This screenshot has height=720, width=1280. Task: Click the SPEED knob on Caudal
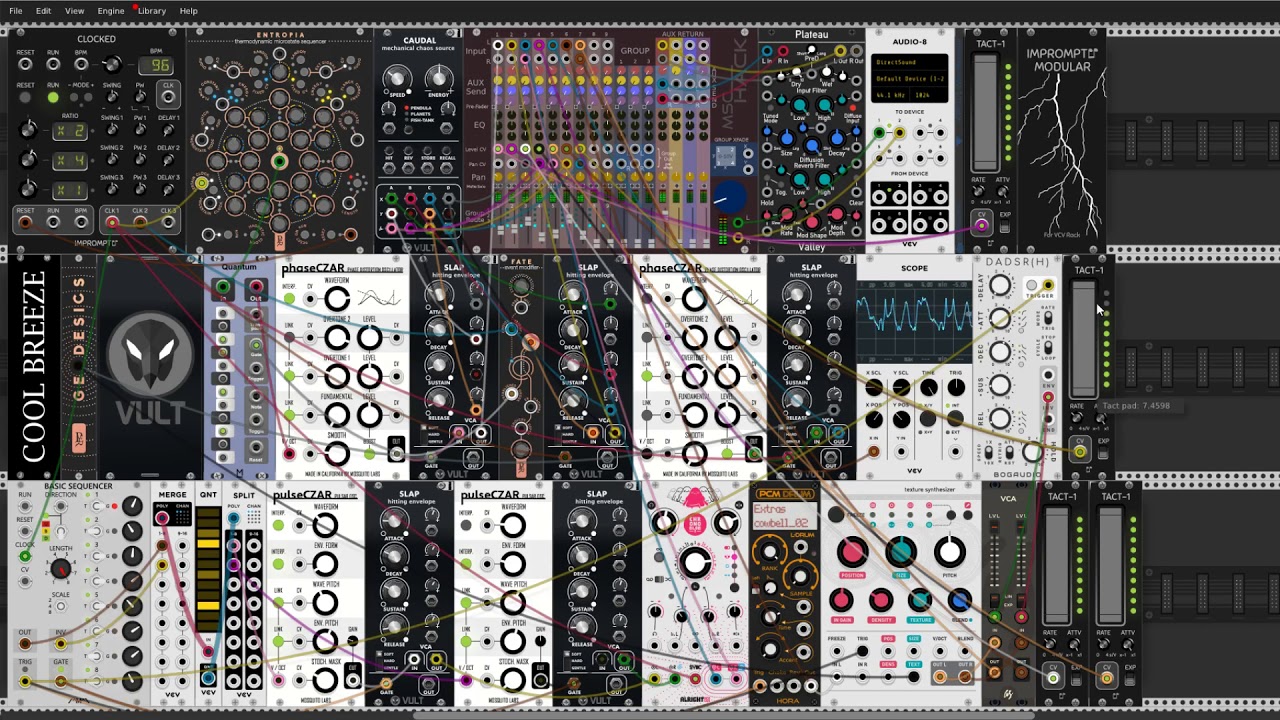(x=397, y=79)
